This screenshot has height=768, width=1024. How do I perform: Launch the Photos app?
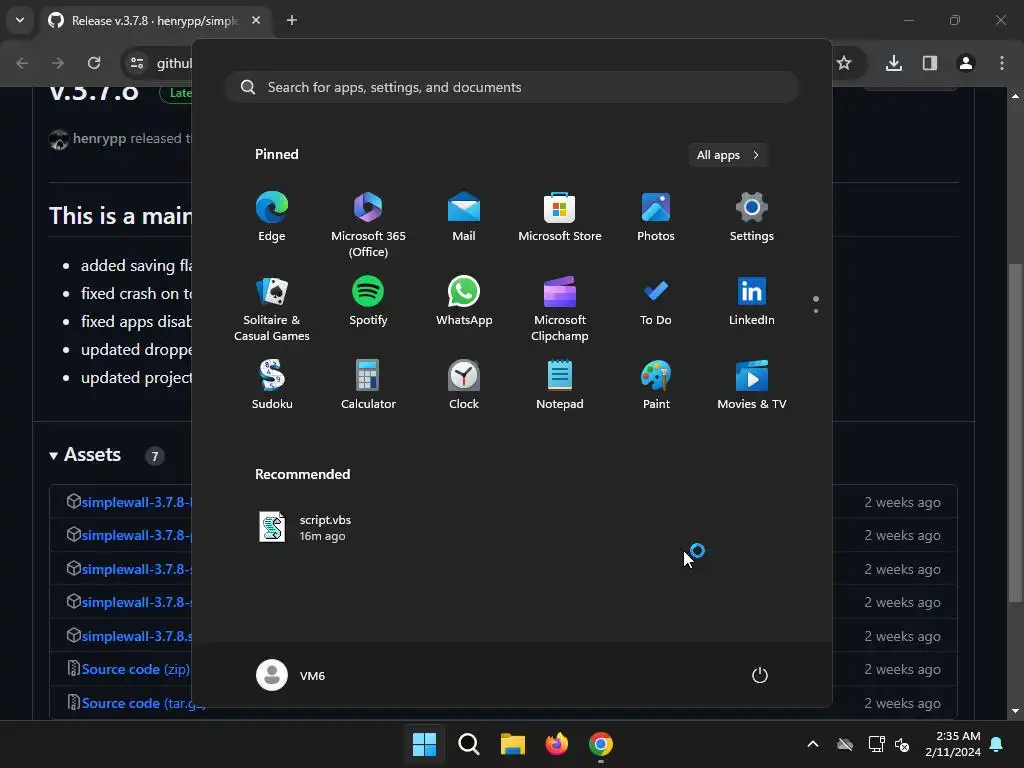(656, 217)
